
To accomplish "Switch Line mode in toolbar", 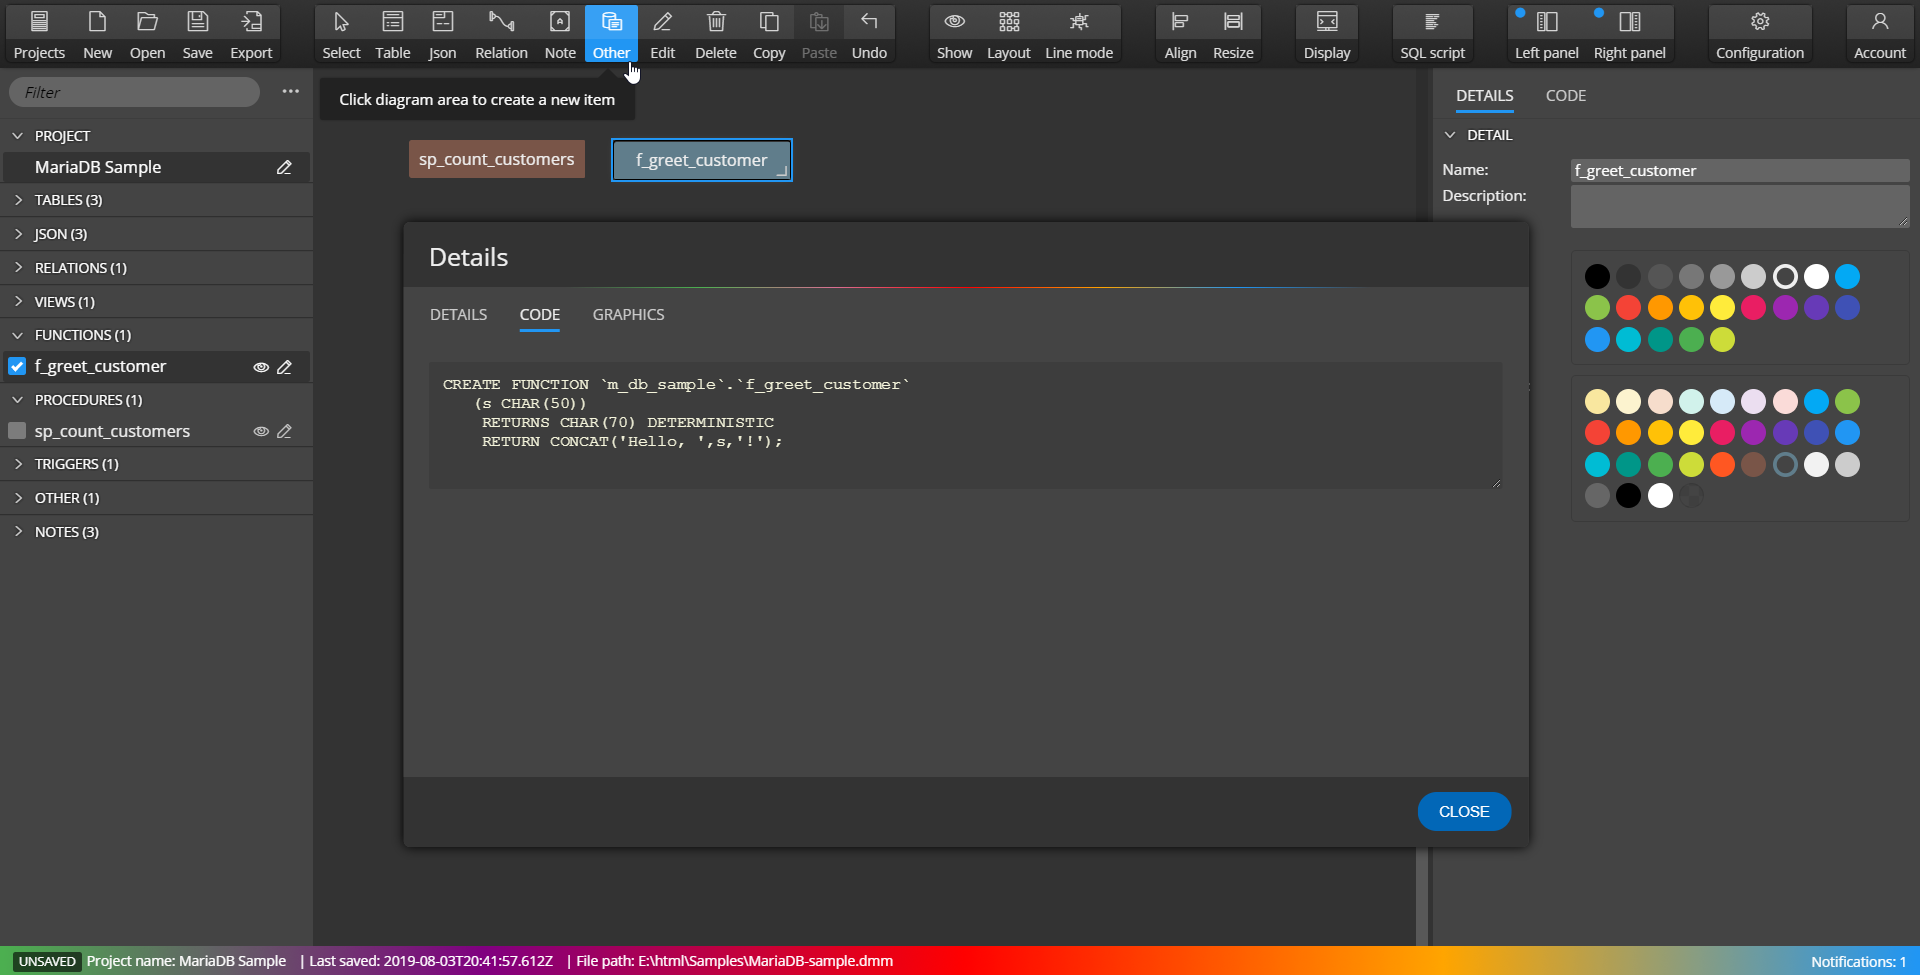I will [x=1079, y=35].
